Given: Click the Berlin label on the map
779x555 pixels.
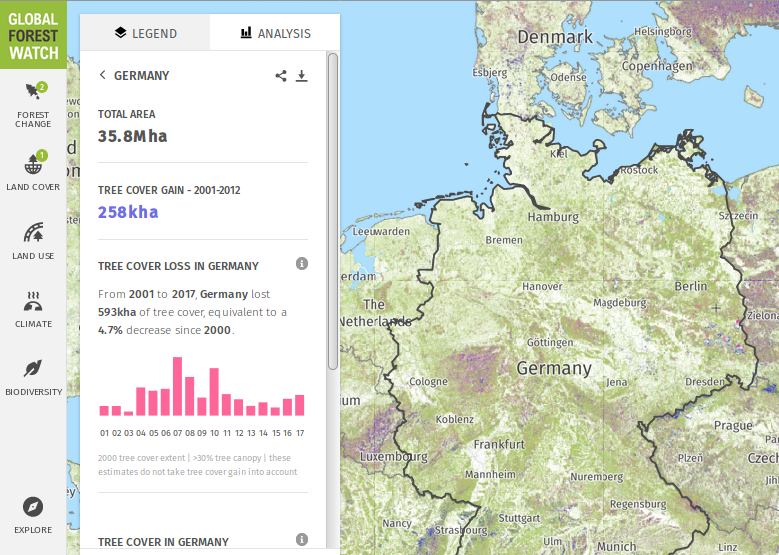Looking at the screenshot, I should 690,286.
